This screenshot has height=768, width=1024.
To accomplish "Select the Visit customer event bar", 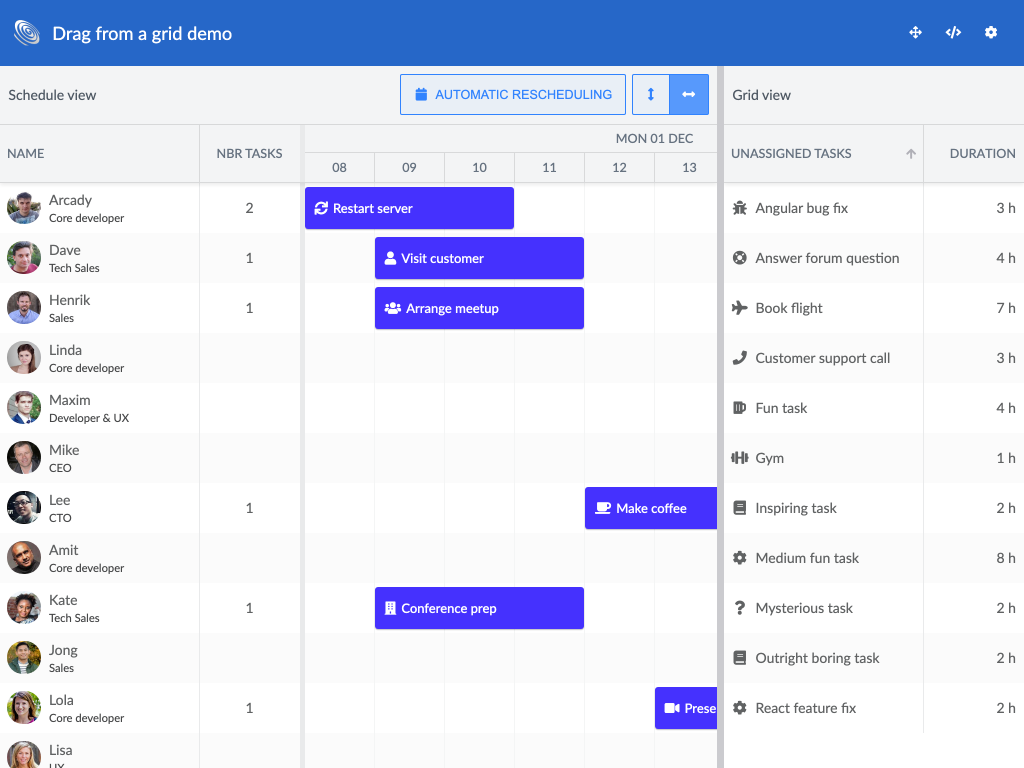I will 479,258.
